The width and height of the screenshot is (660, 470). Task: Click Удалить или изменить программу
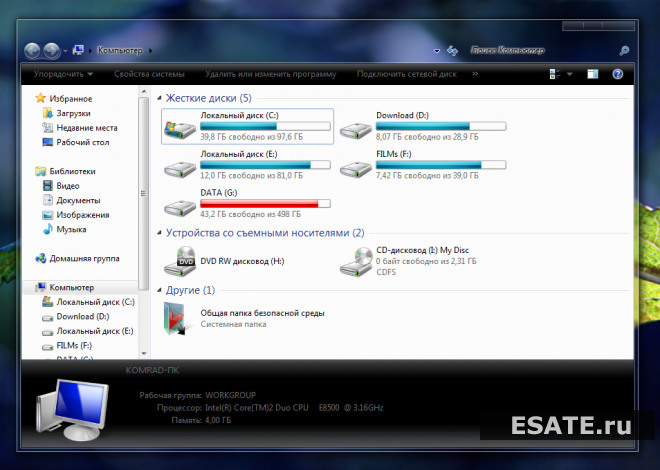pyautogui.click(x=271, y=74)
